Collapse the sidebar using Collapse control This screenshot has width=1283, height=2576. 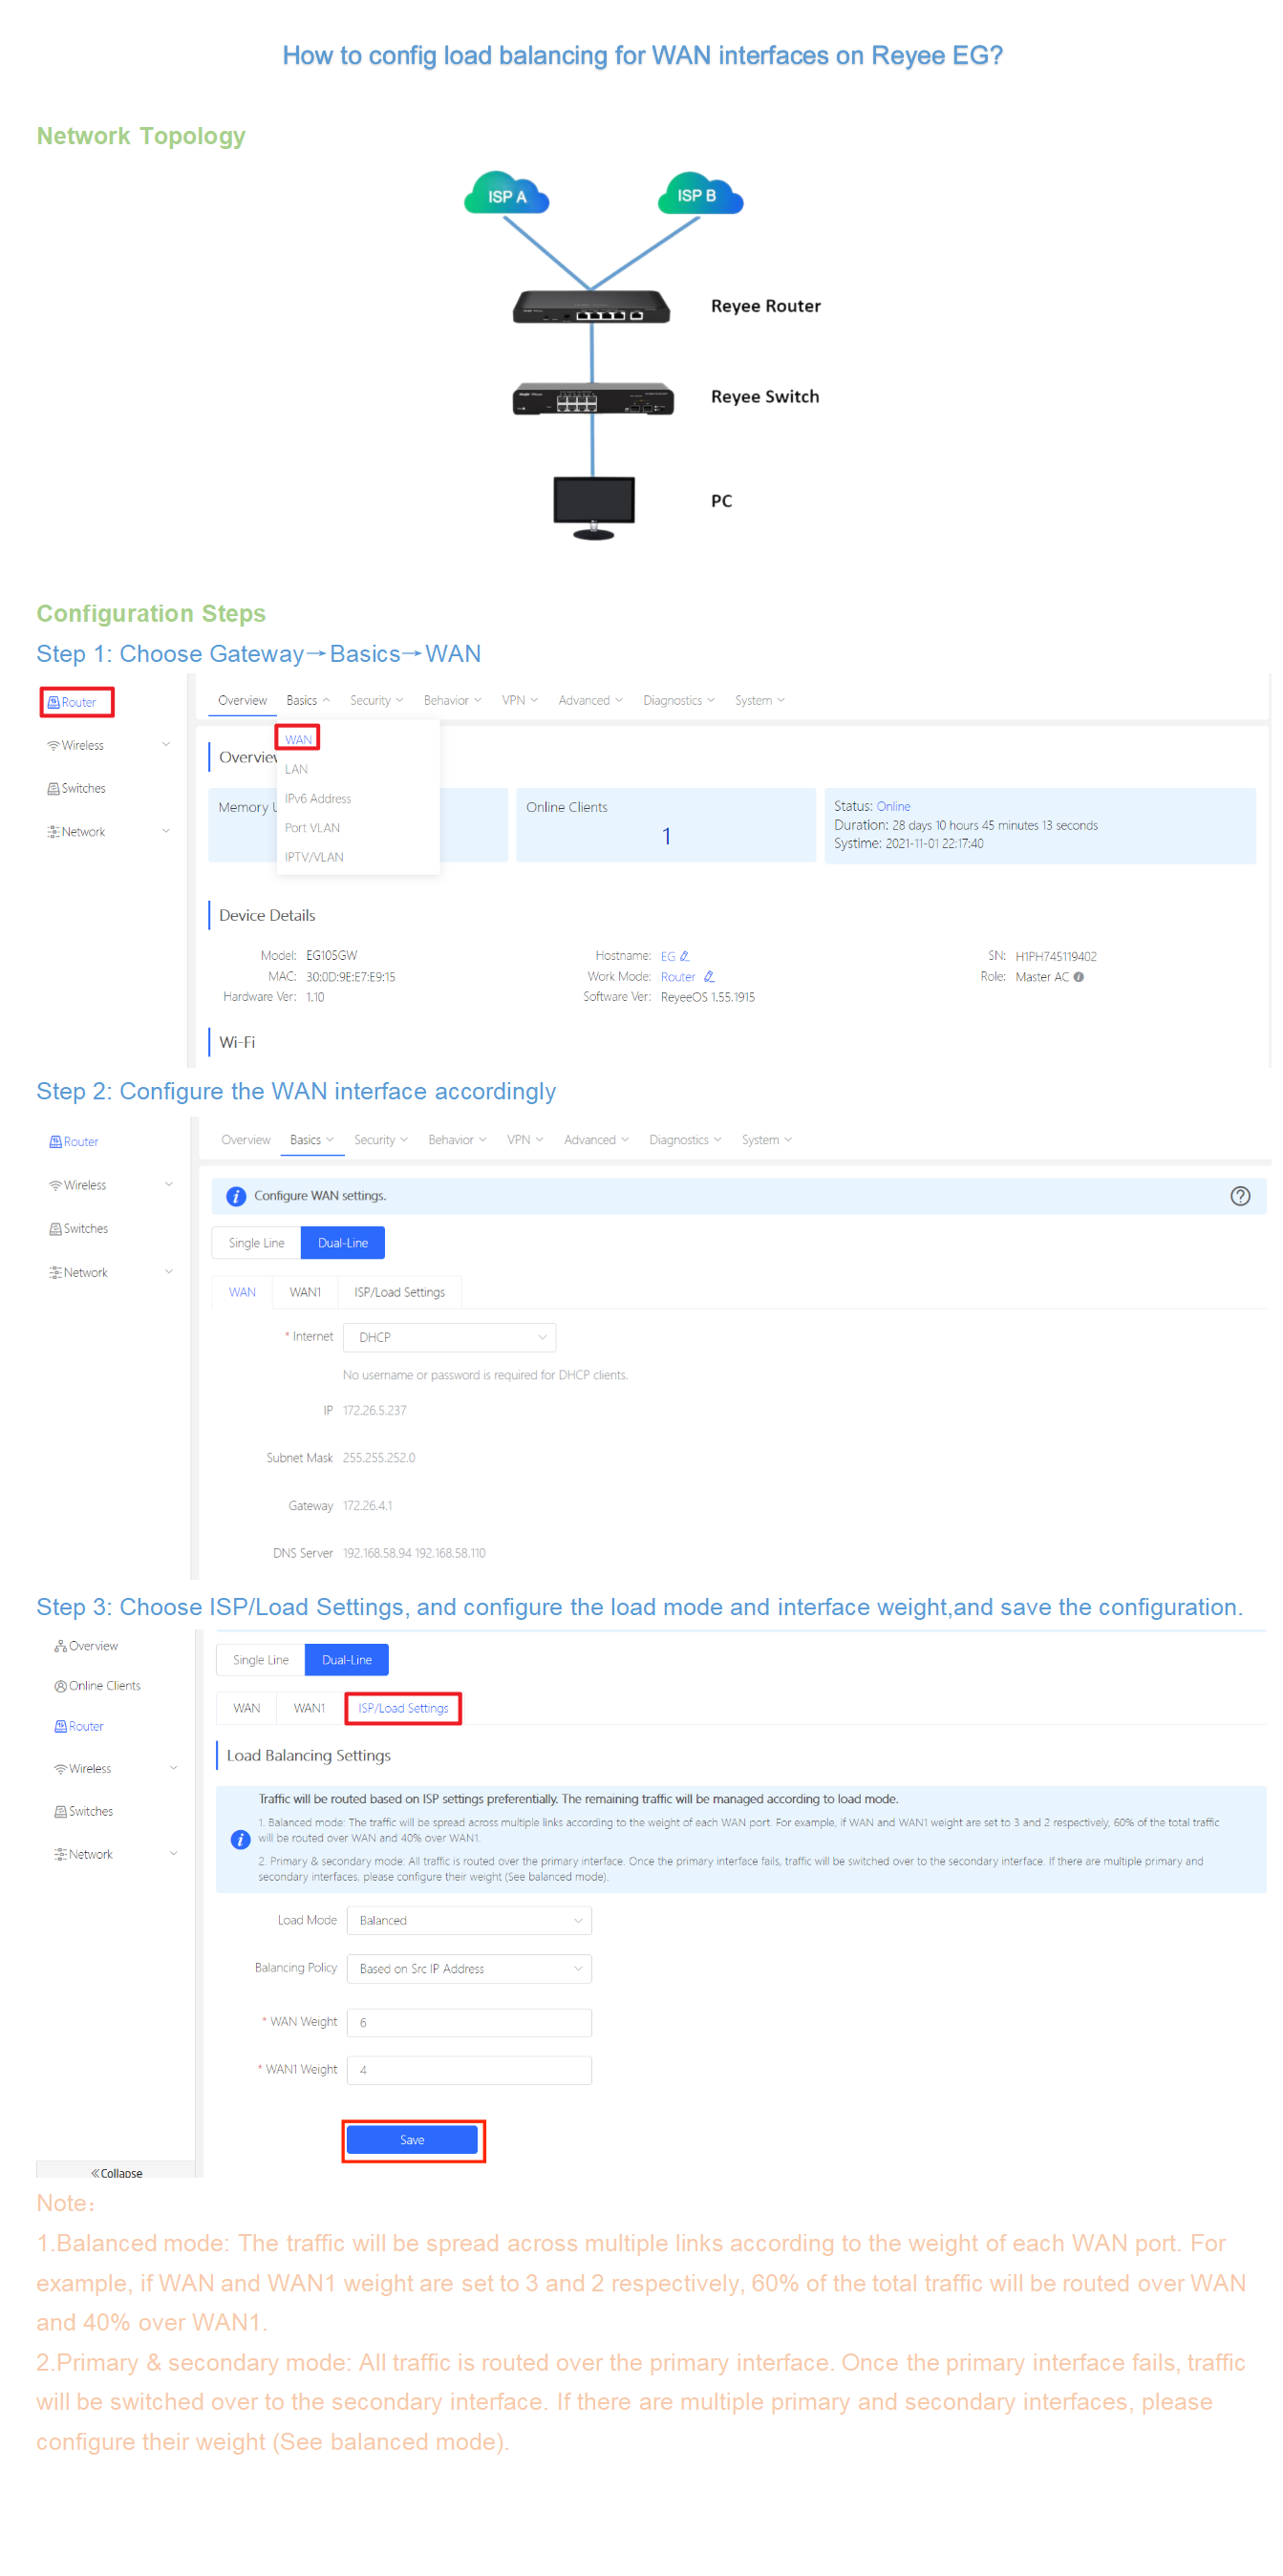pyautogui.click(x=117, y=2172)
